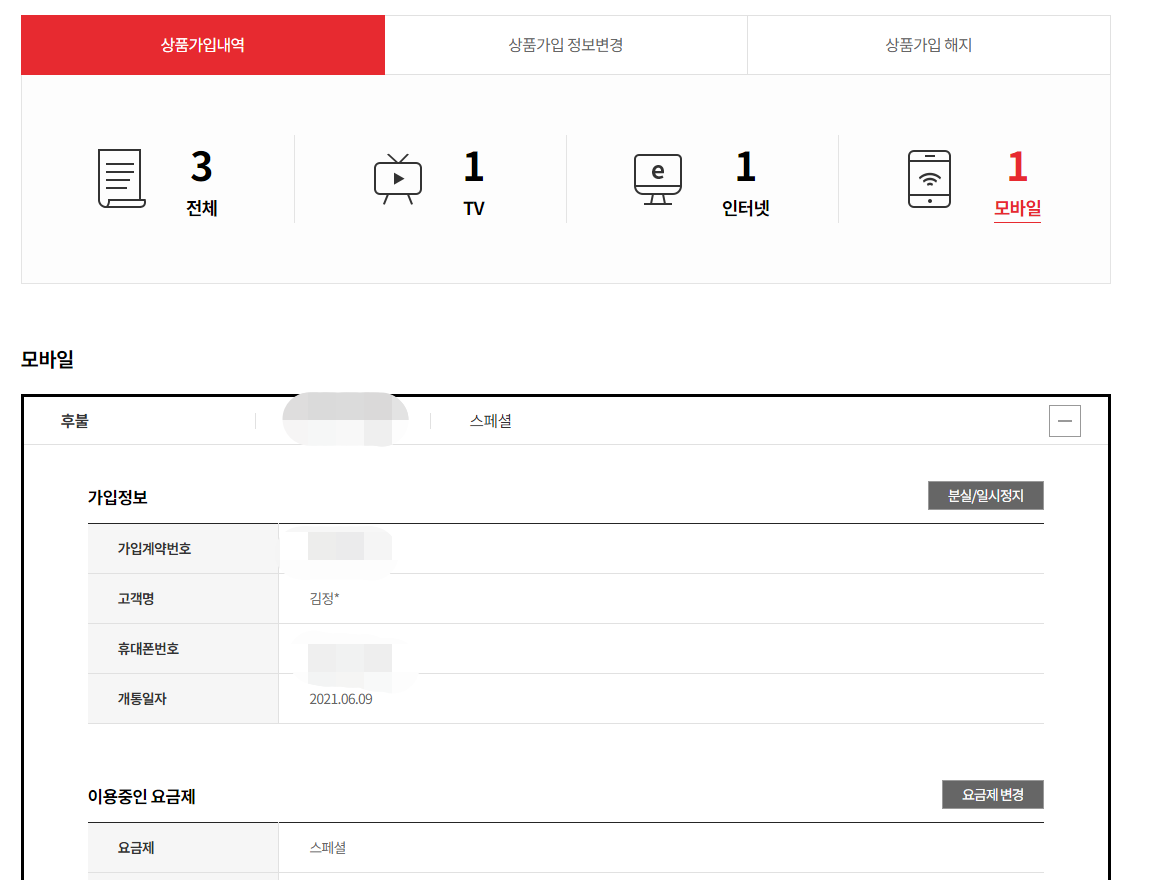The image size is (1152, 880).
Task: Click the 요금제 변경 button
Action: click(993, 795)
